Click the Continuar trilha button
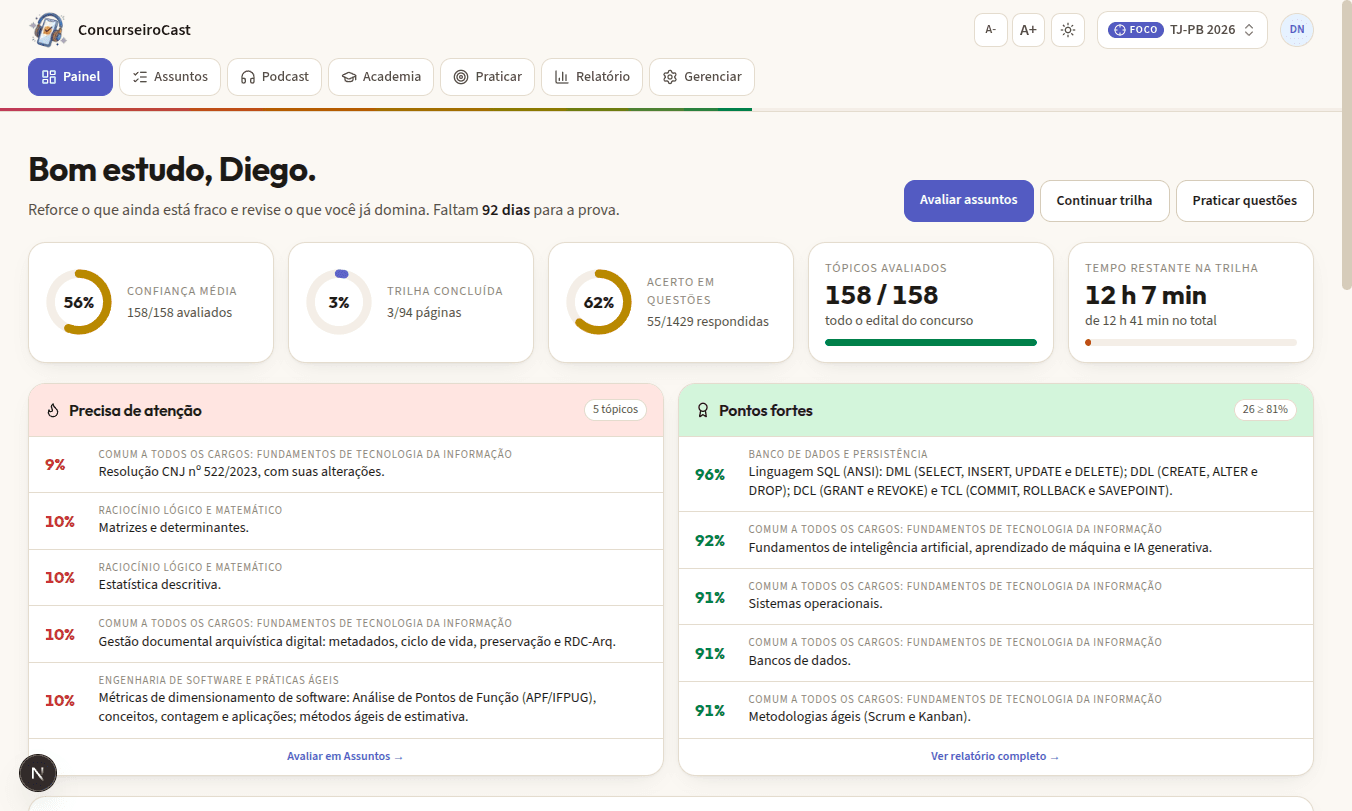 click(x=1105, y=201)
